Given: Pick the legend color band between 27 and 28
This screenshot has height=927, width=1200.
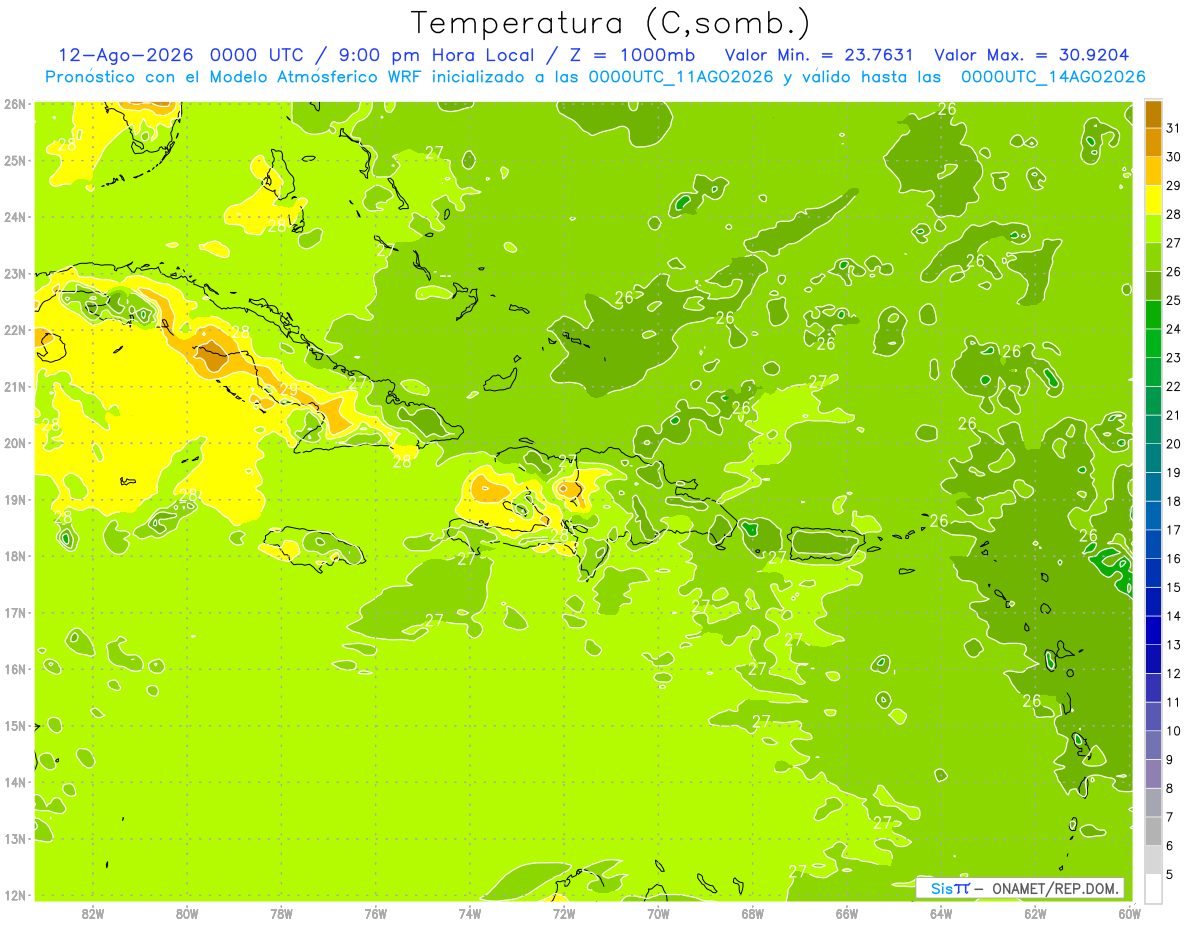Looking at the screenshot, I should click(1153, 229).
